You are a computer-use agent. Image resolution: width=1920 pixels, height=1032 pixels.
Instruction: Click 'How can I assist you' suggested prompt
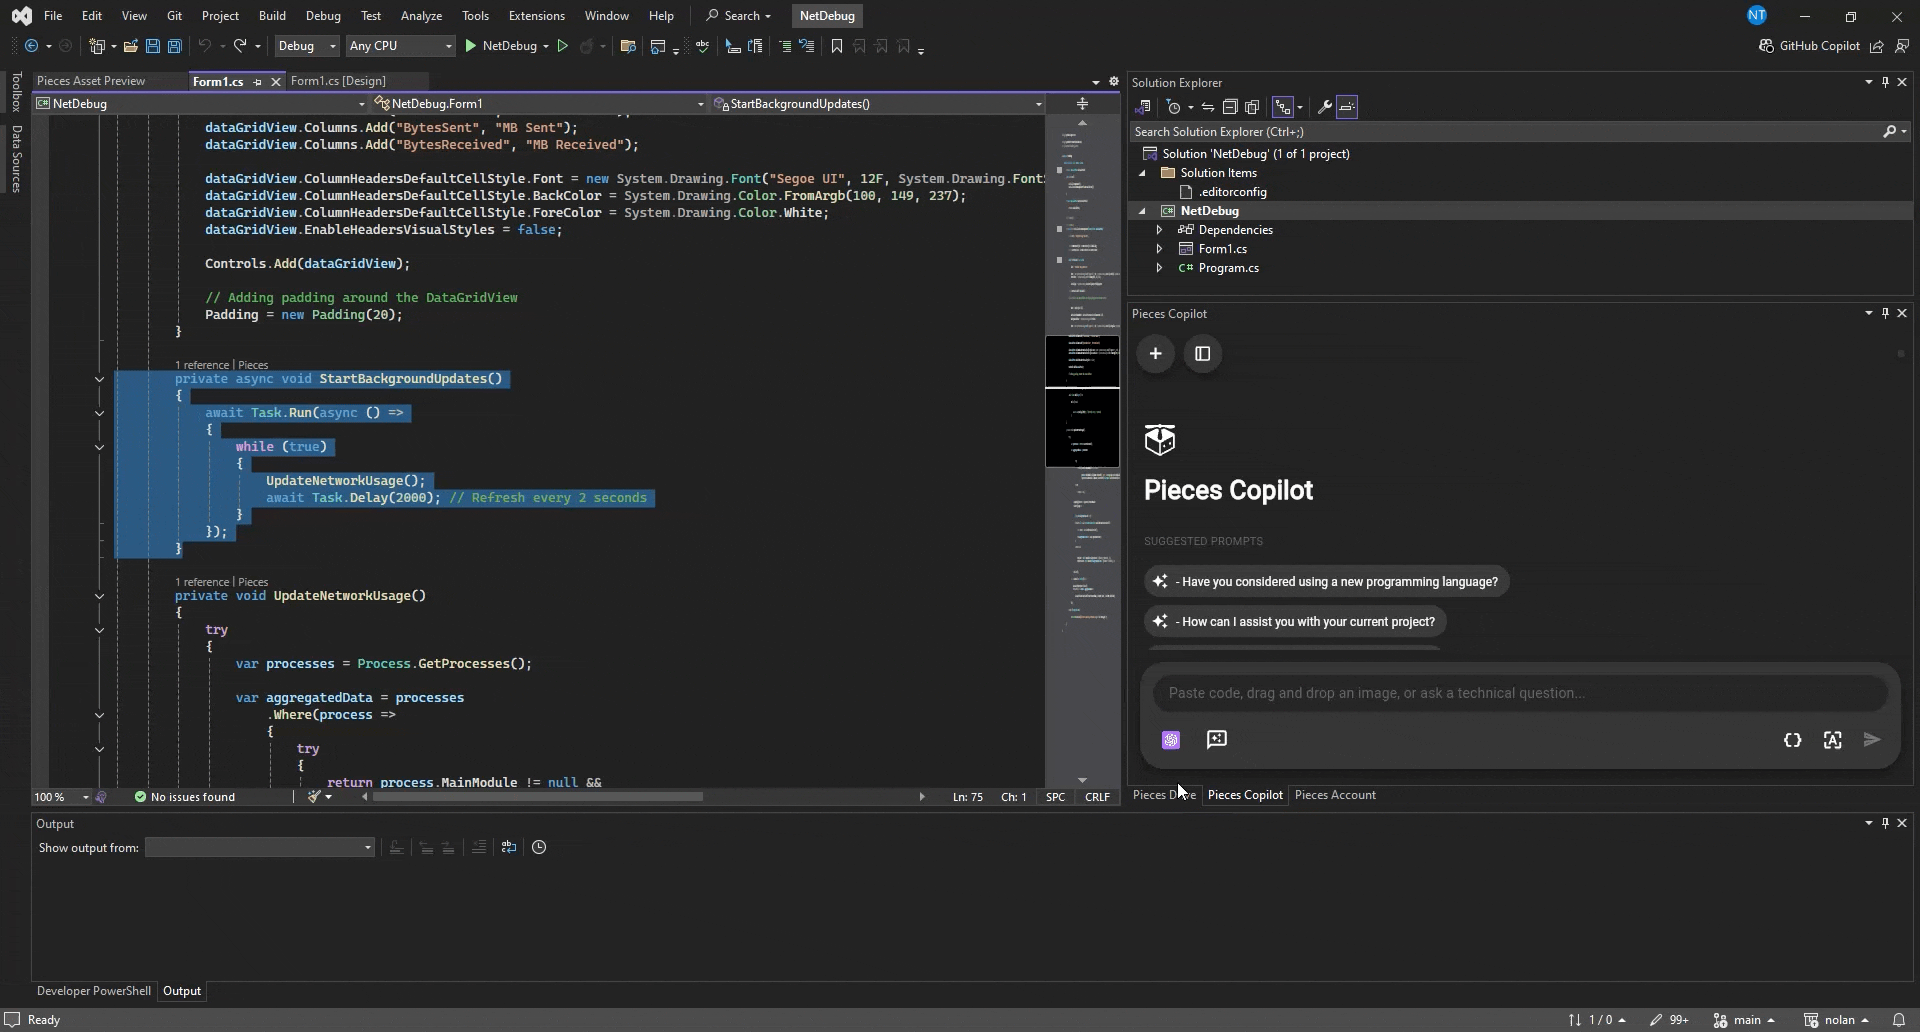(1295, 622)
